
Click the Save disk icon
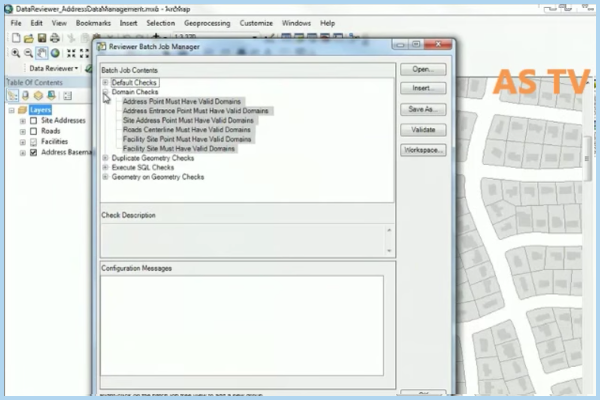pos(42,38)
